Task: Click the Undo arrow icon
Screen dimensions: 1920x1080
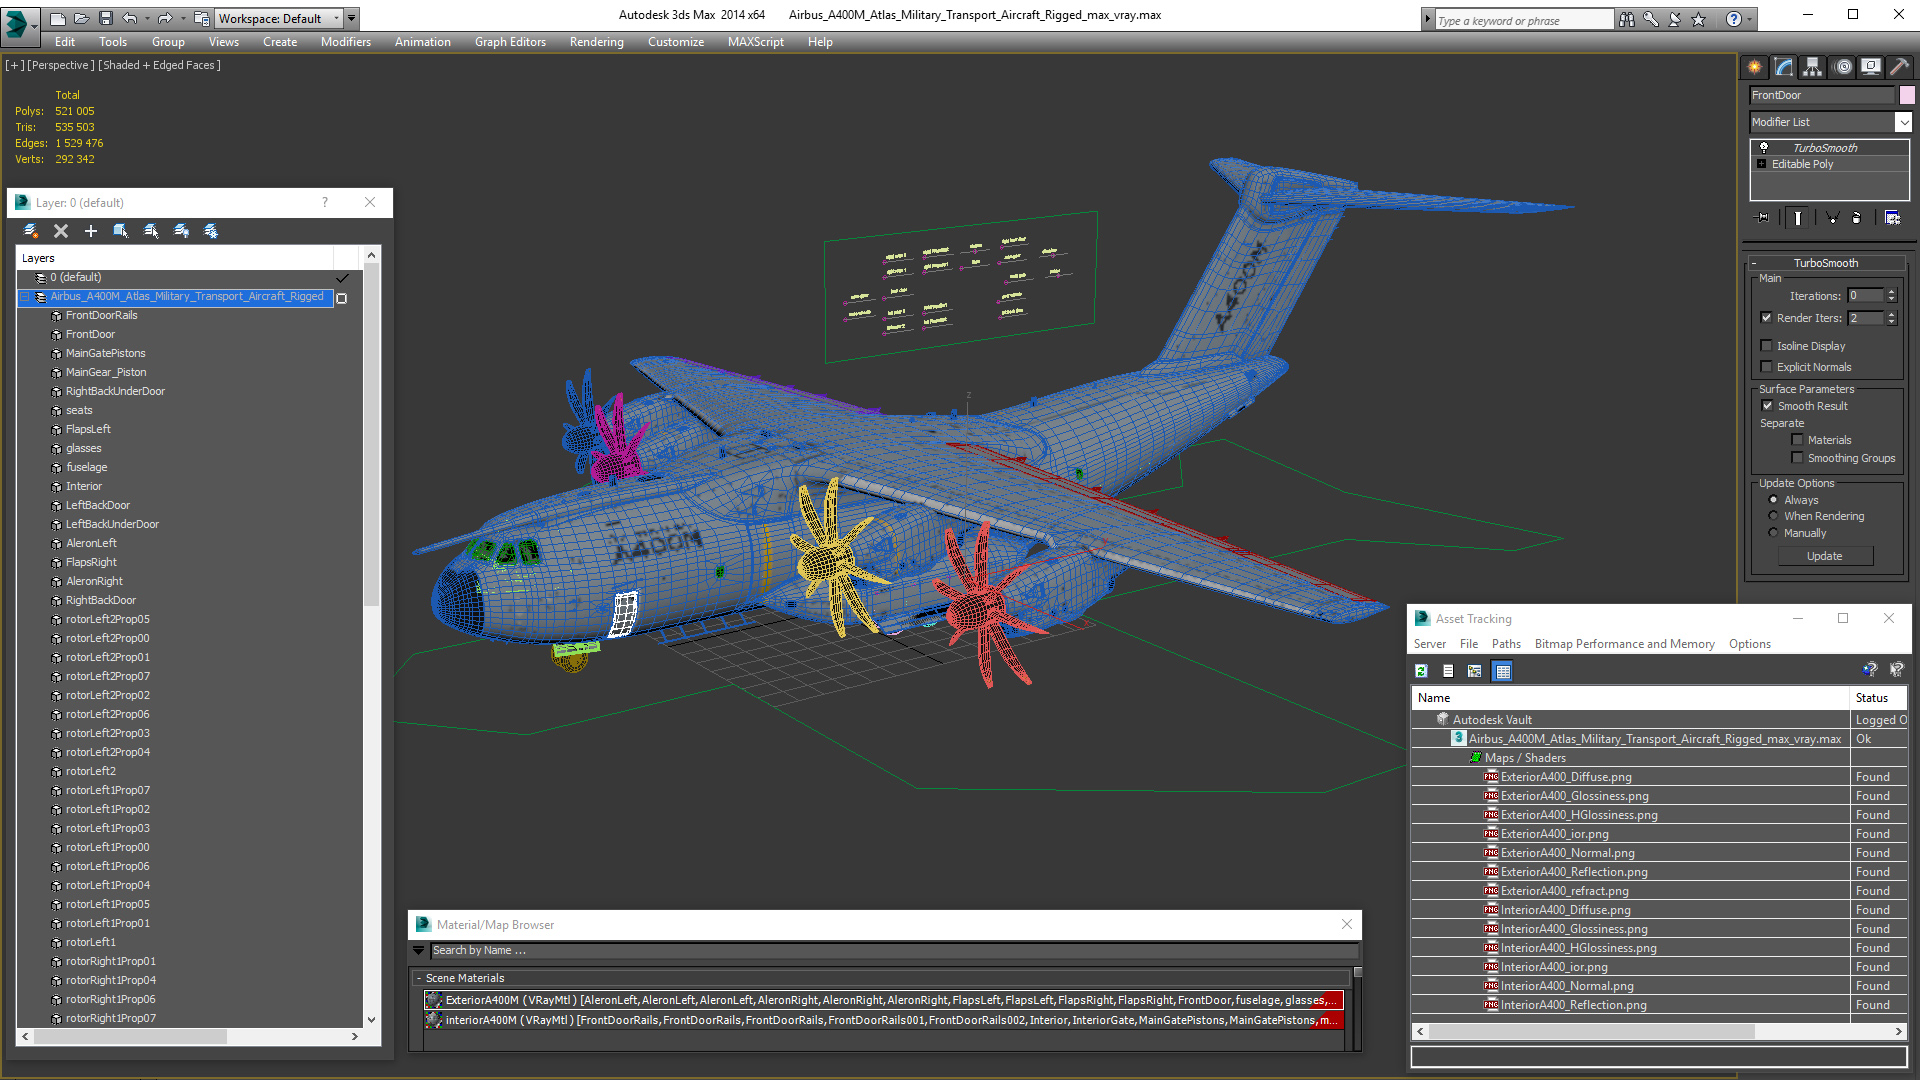Action: click(129, 18)
